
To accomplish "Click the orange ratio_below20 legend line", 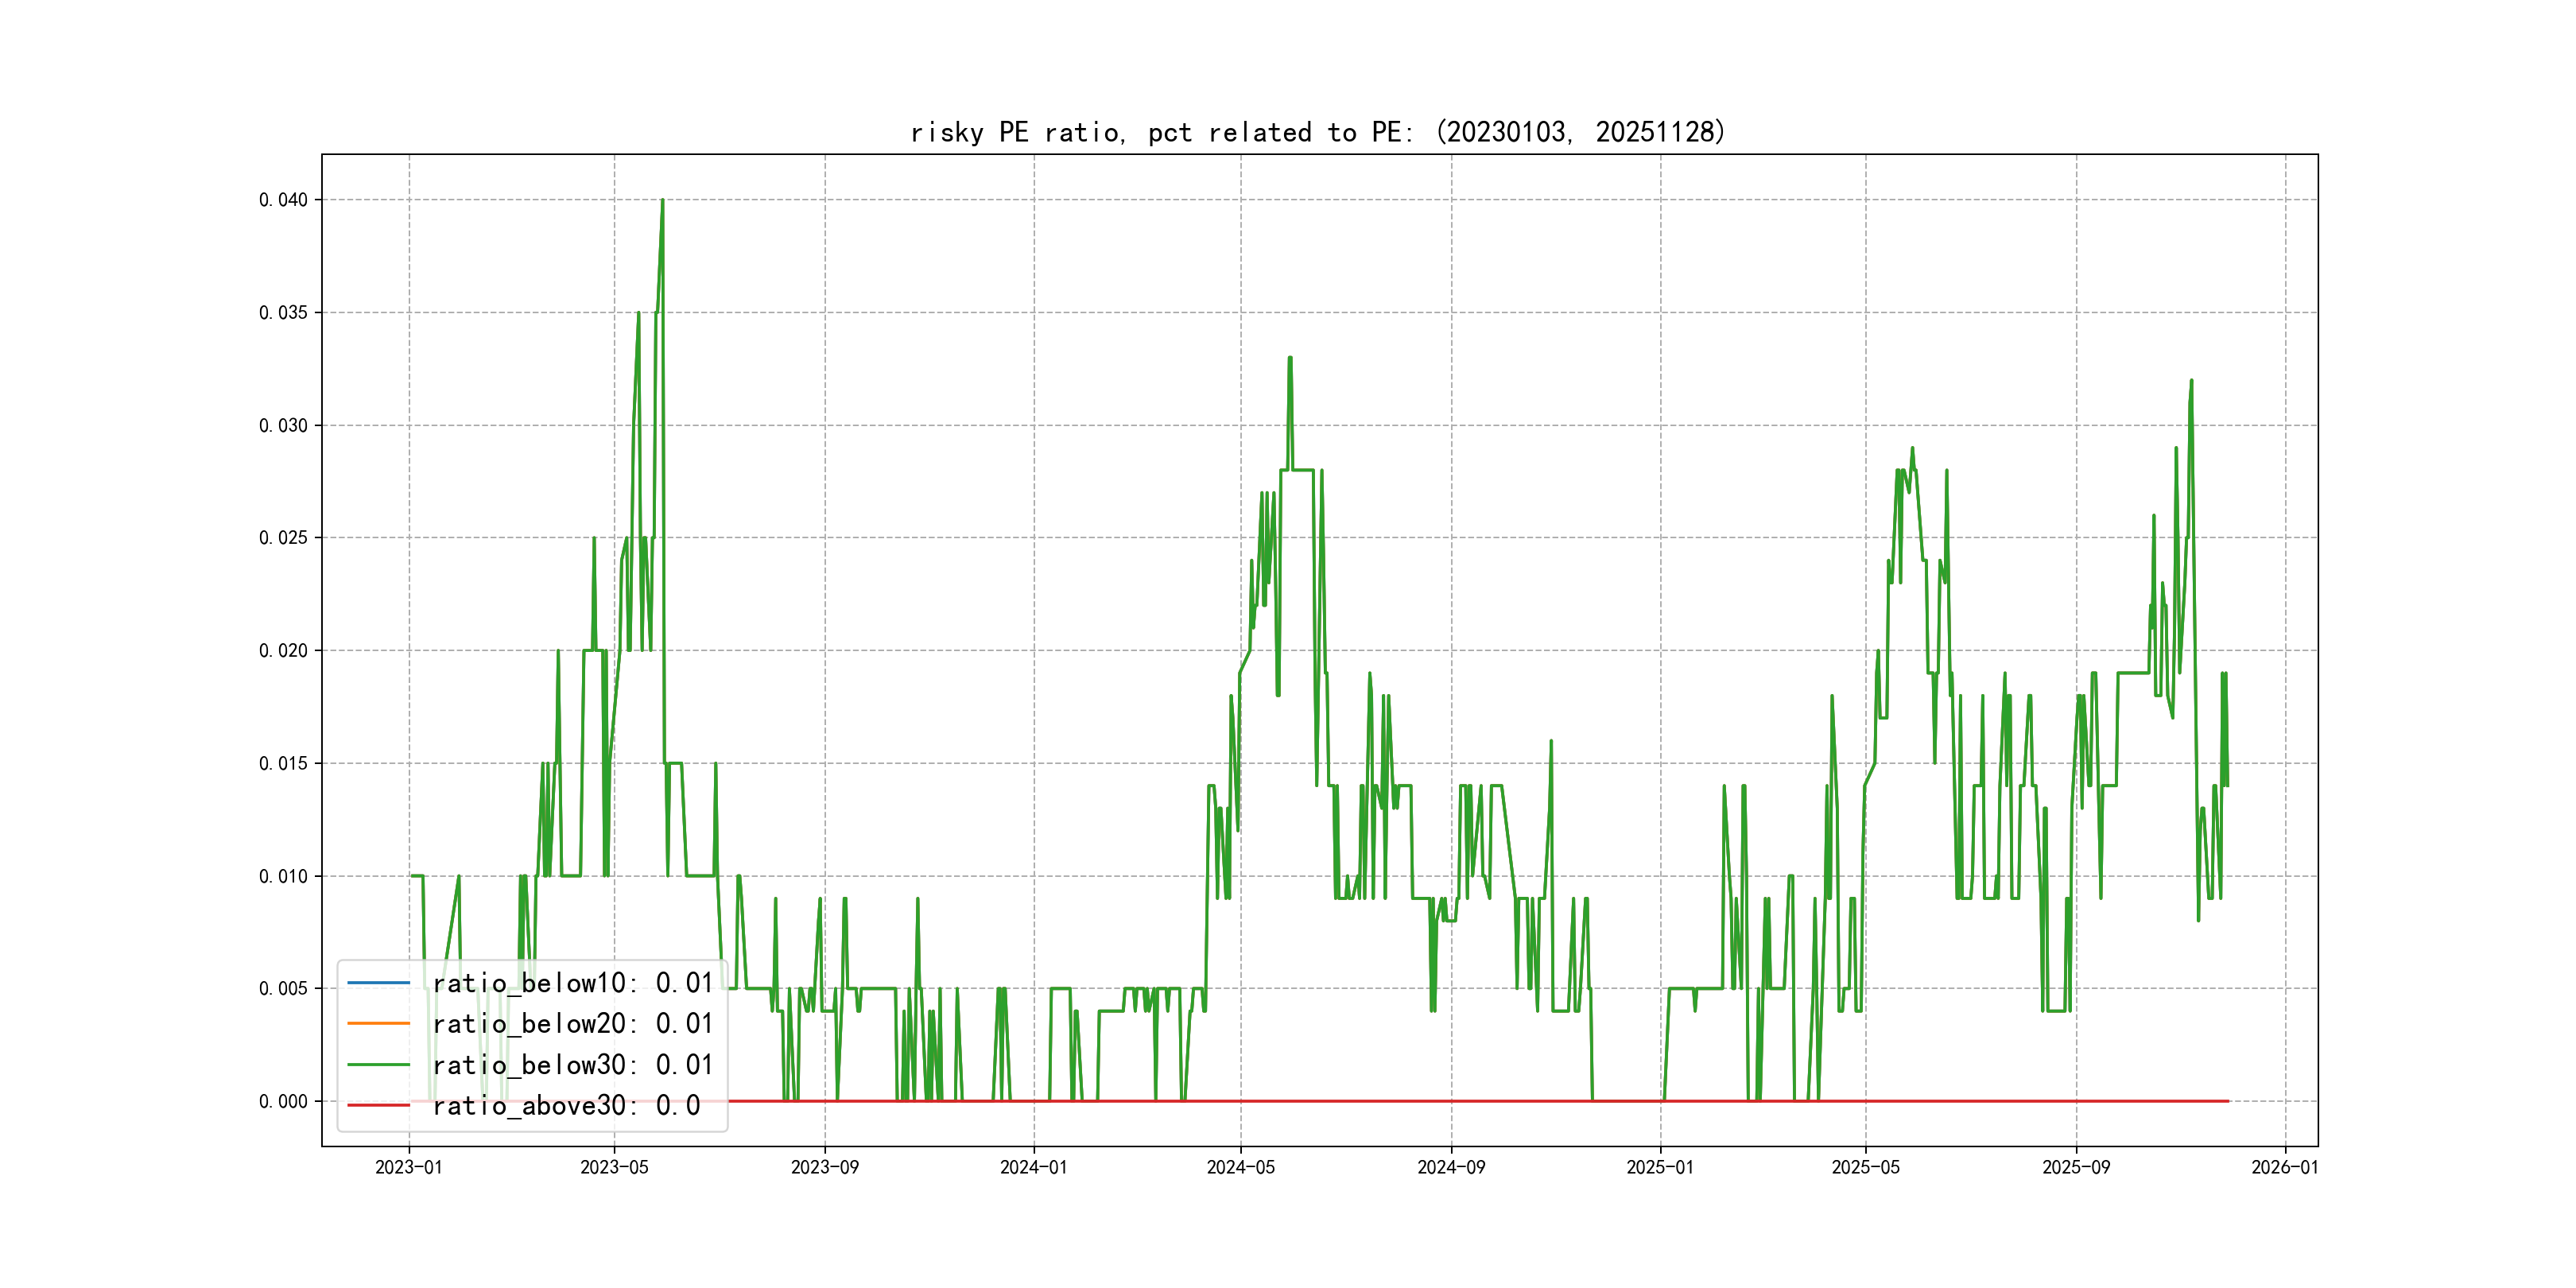I will pos(378,1024).
